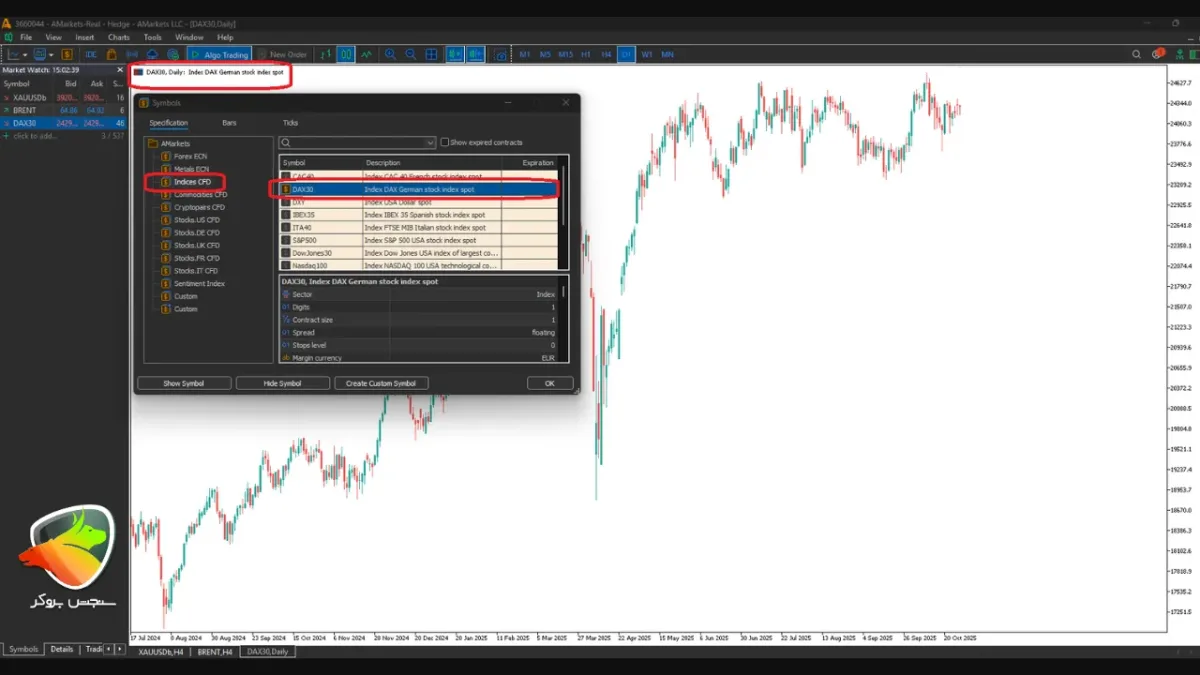Image resolution: width=1200 pixels, height=675 pixels.
Task: Tile chart windows using grid icon
Action: tap(432, 54)
